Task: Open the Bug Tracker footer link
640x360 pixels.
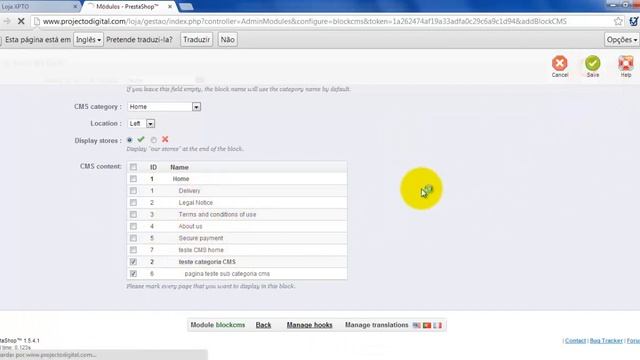Action: coord(606,341)
